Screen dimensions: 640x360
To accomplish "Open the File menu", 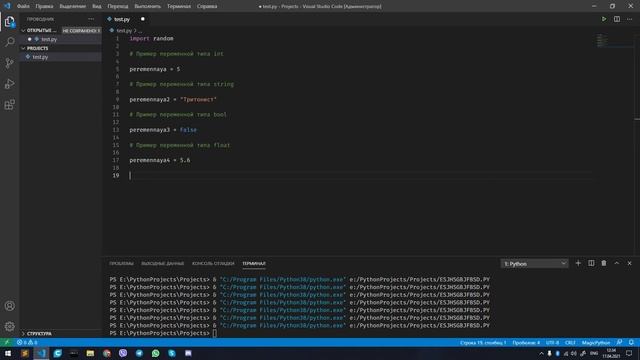I will pyautogui.click(x=23, y=6).
